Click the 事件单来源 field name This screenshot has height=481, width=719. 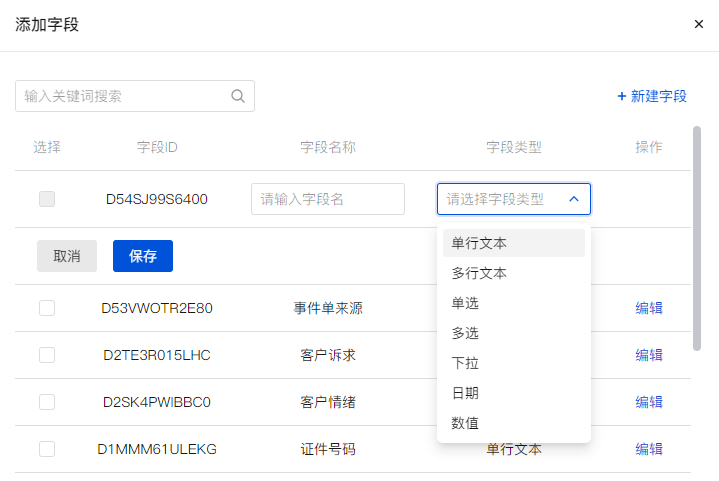328,308
